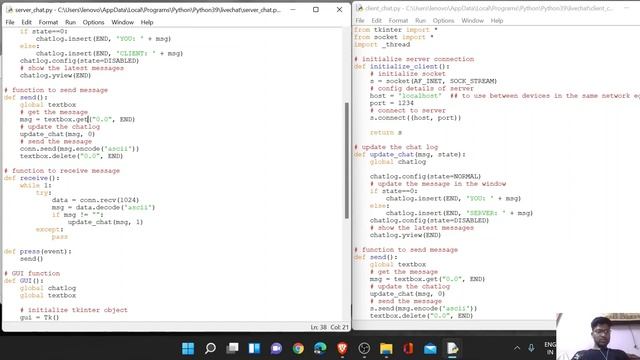Open Help menu in server_chat.py window

pyautogui.click(x=147, y=22)
